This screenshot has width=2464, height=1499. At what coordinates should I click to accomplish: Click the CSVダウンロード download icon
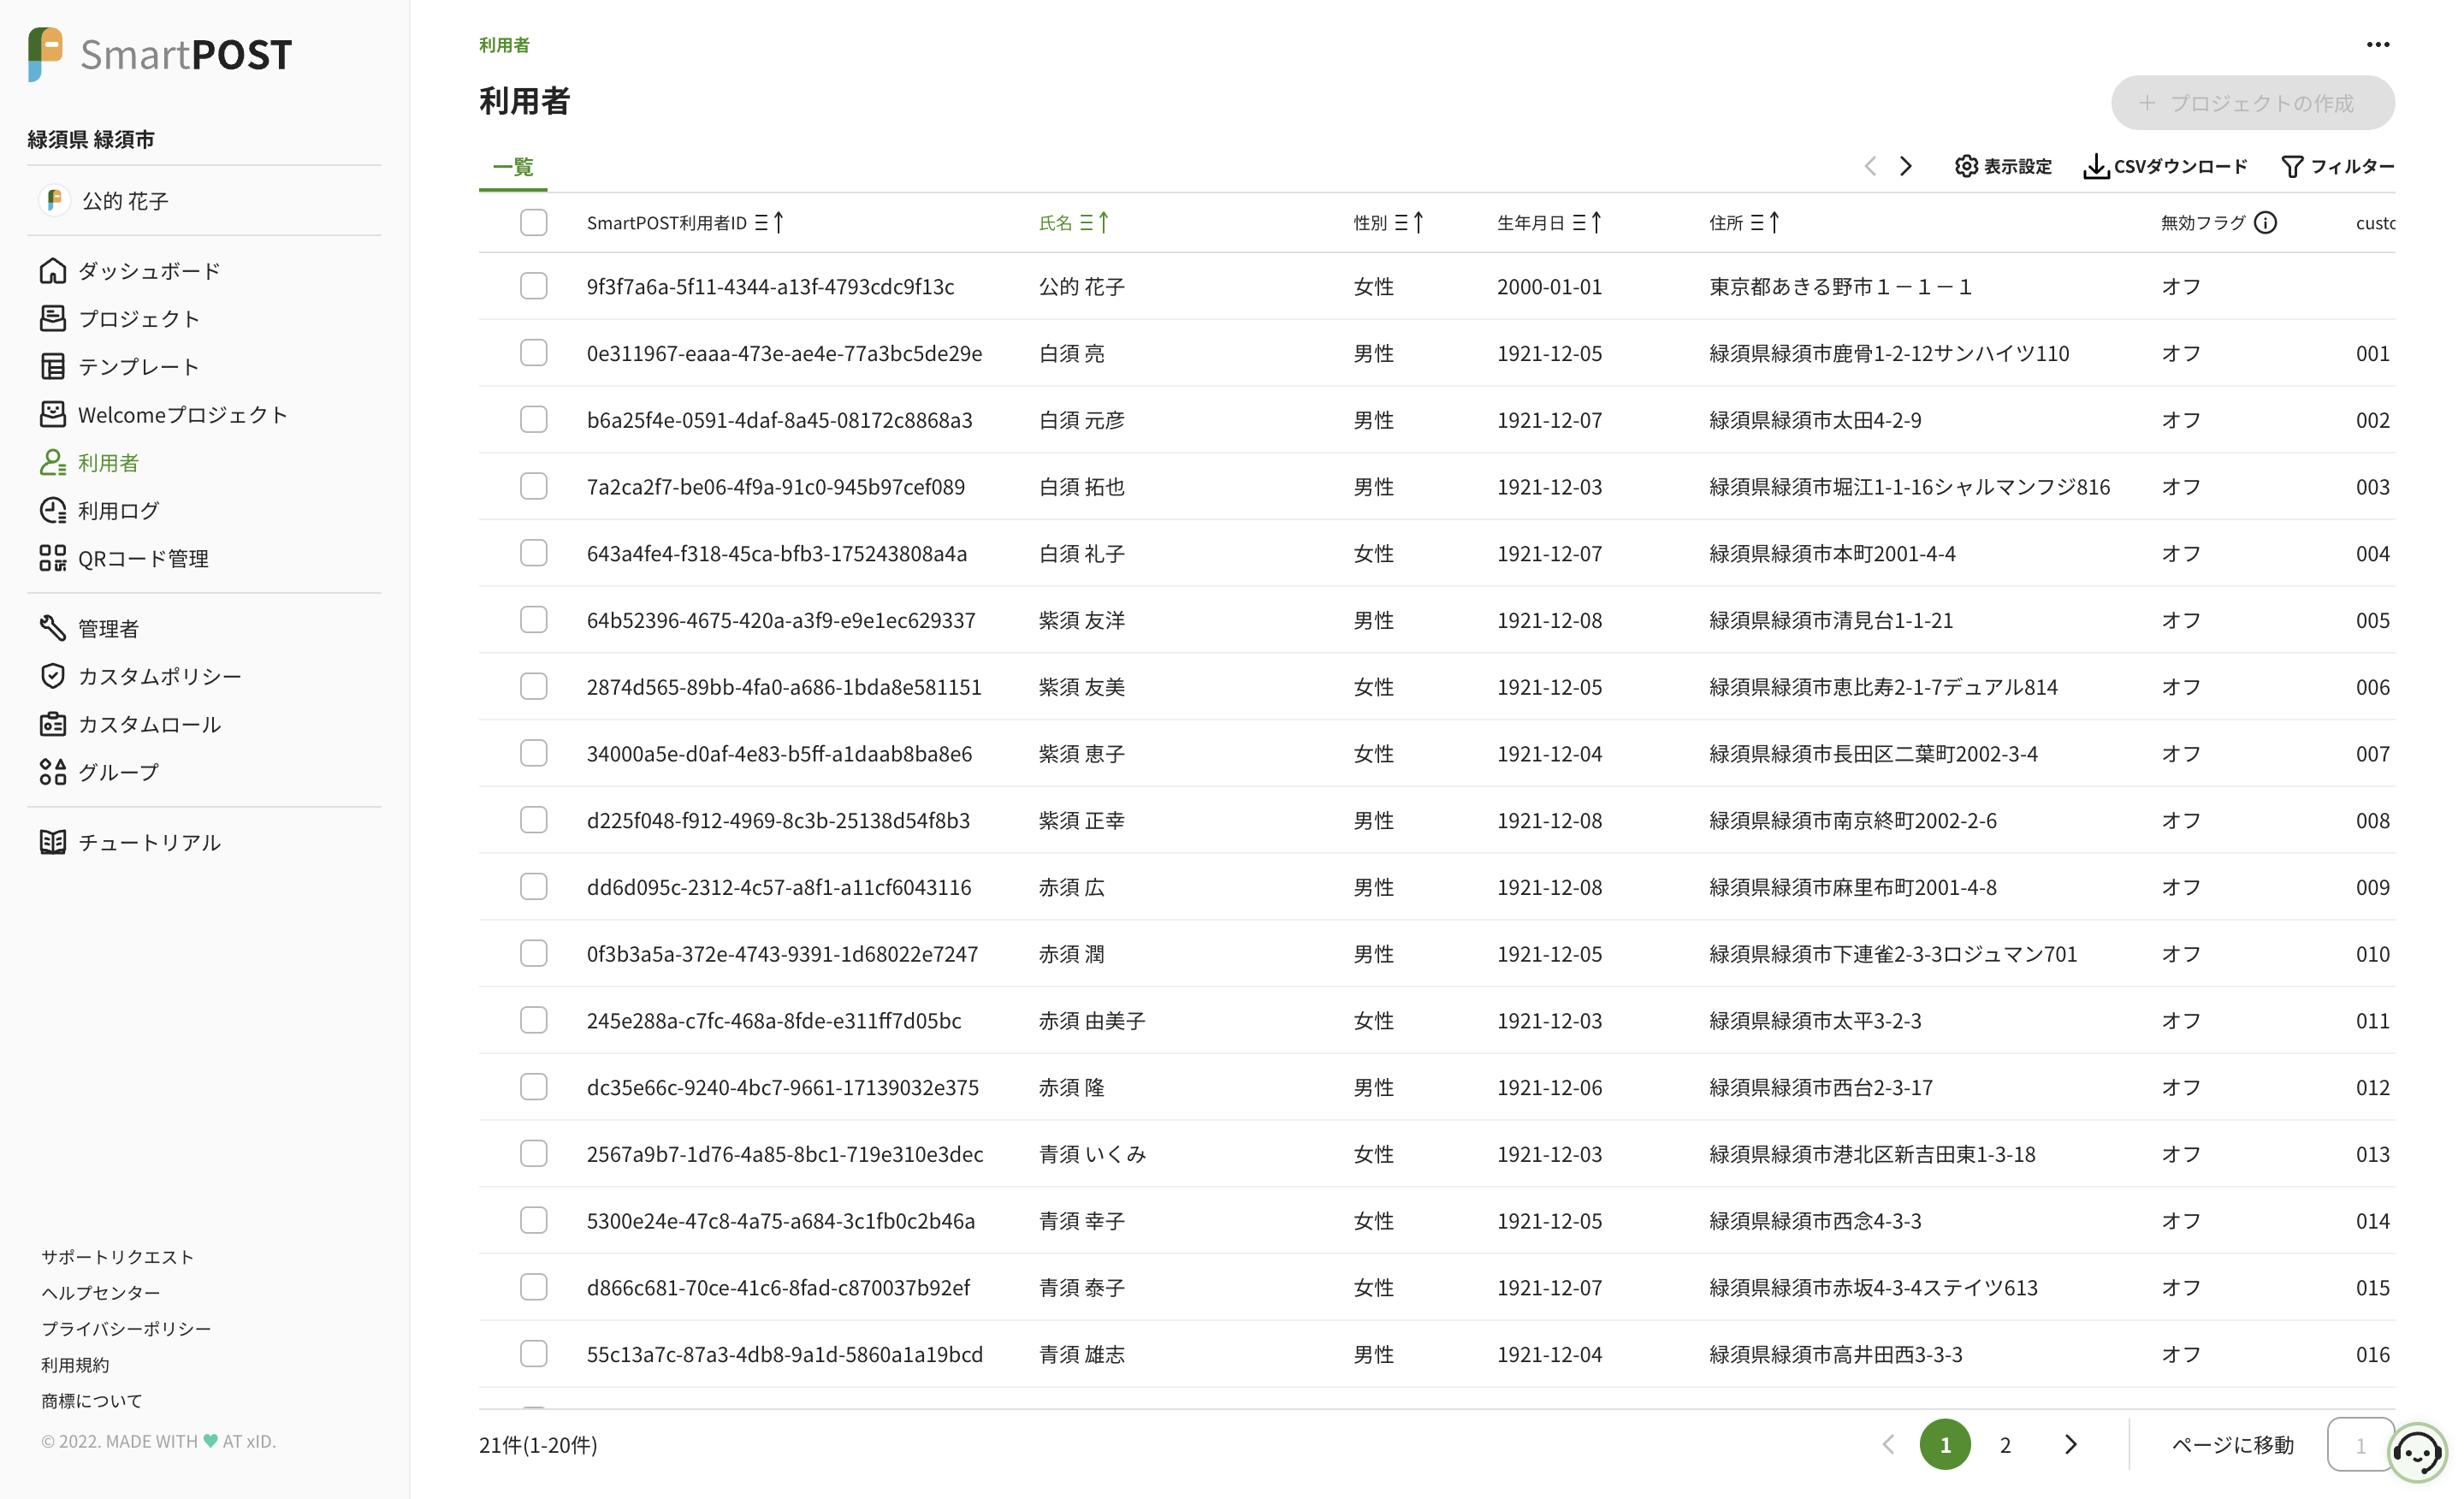(x=2095, y=166)
